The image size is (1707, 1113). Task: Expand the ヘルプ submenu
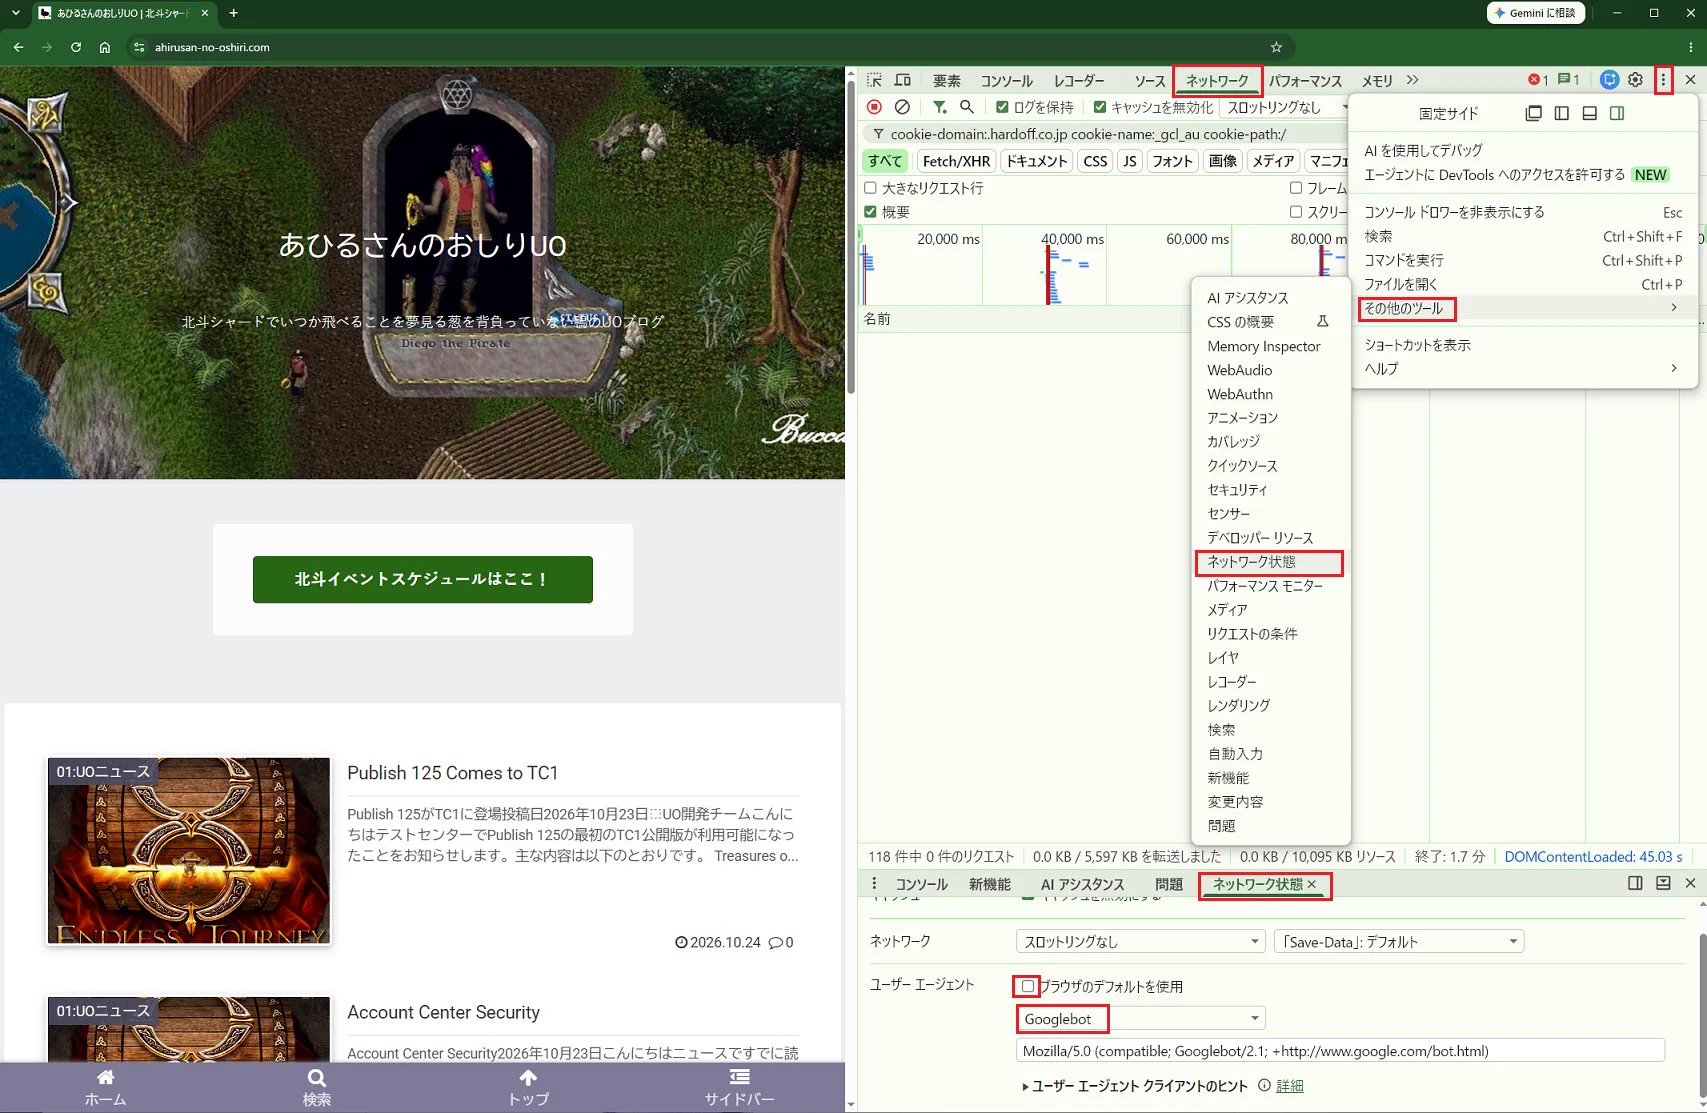coord(1524,369)
